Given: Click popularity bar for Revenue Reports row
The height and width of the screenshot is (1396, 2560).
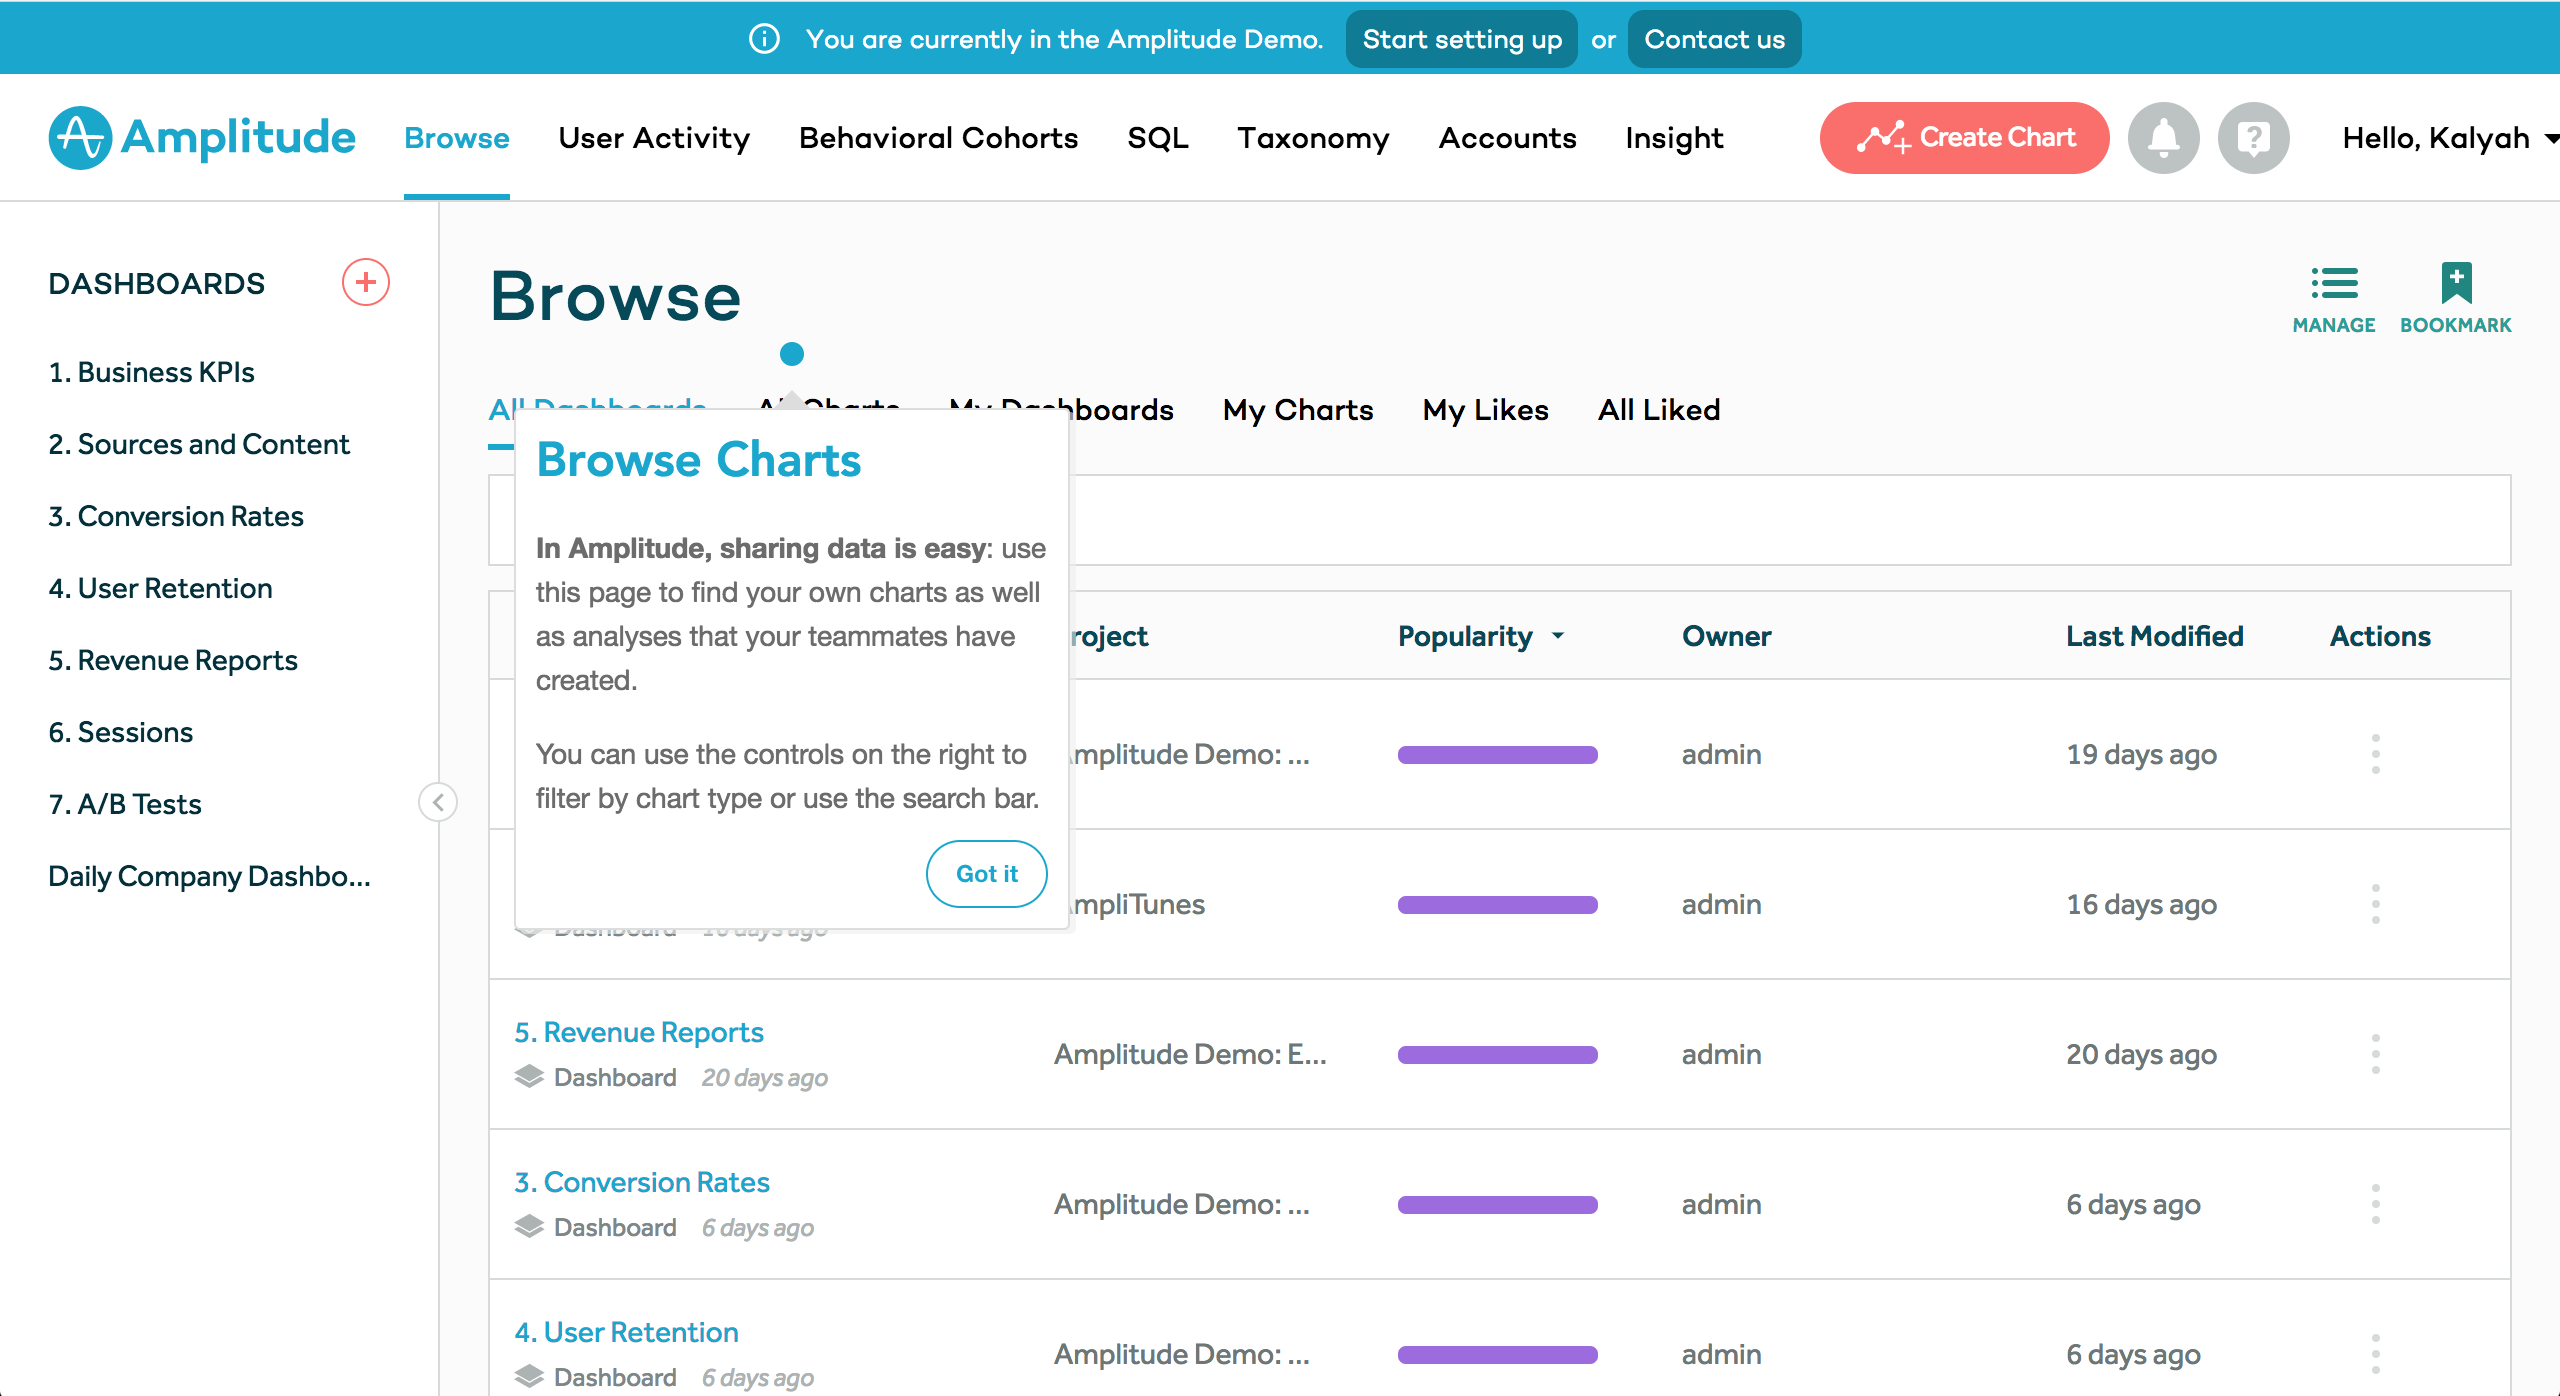Looking at the screenshot, I should pos(1497,1055).
